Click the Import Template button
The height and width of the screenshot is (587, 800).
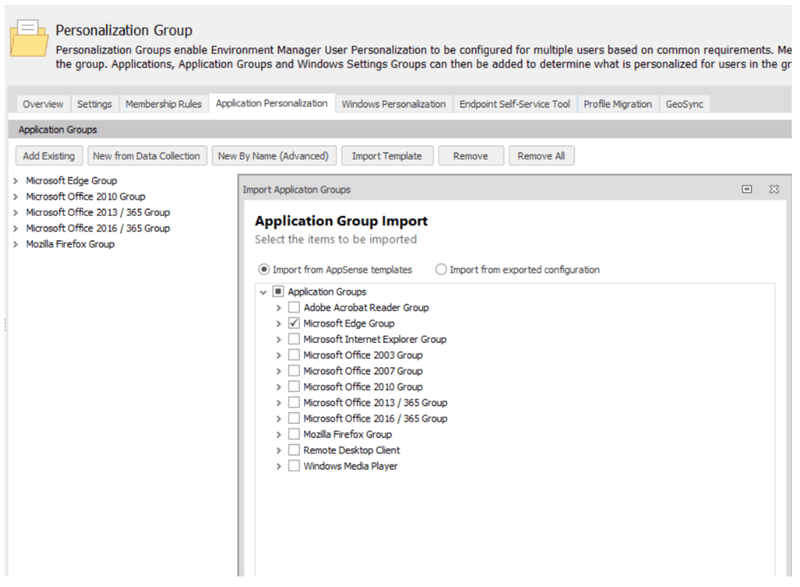point(387,156)
